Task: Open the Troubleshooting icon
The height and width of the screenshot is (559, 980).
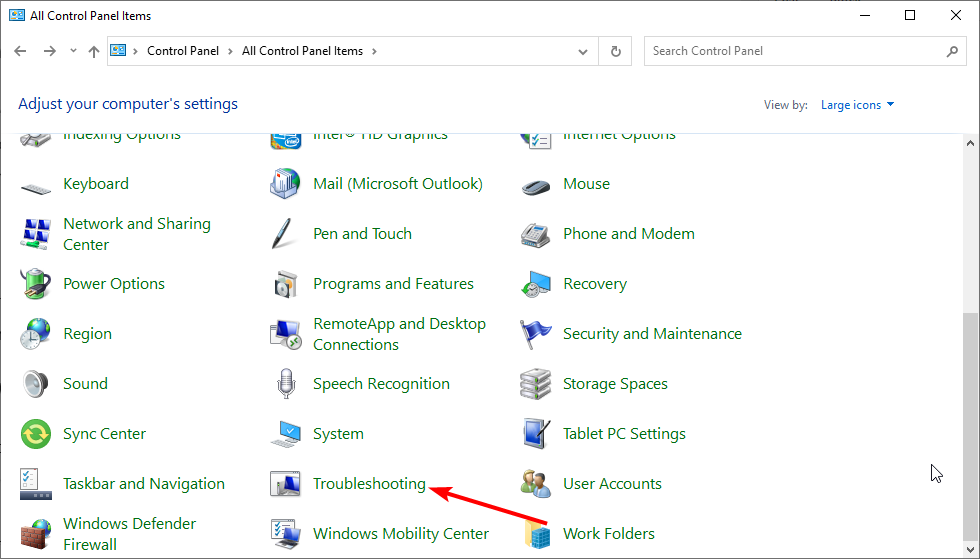Action: tap(285, 484)
